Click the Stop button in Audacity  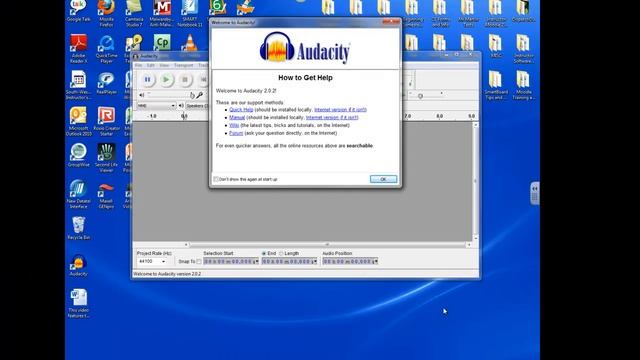tap(185, 80)
